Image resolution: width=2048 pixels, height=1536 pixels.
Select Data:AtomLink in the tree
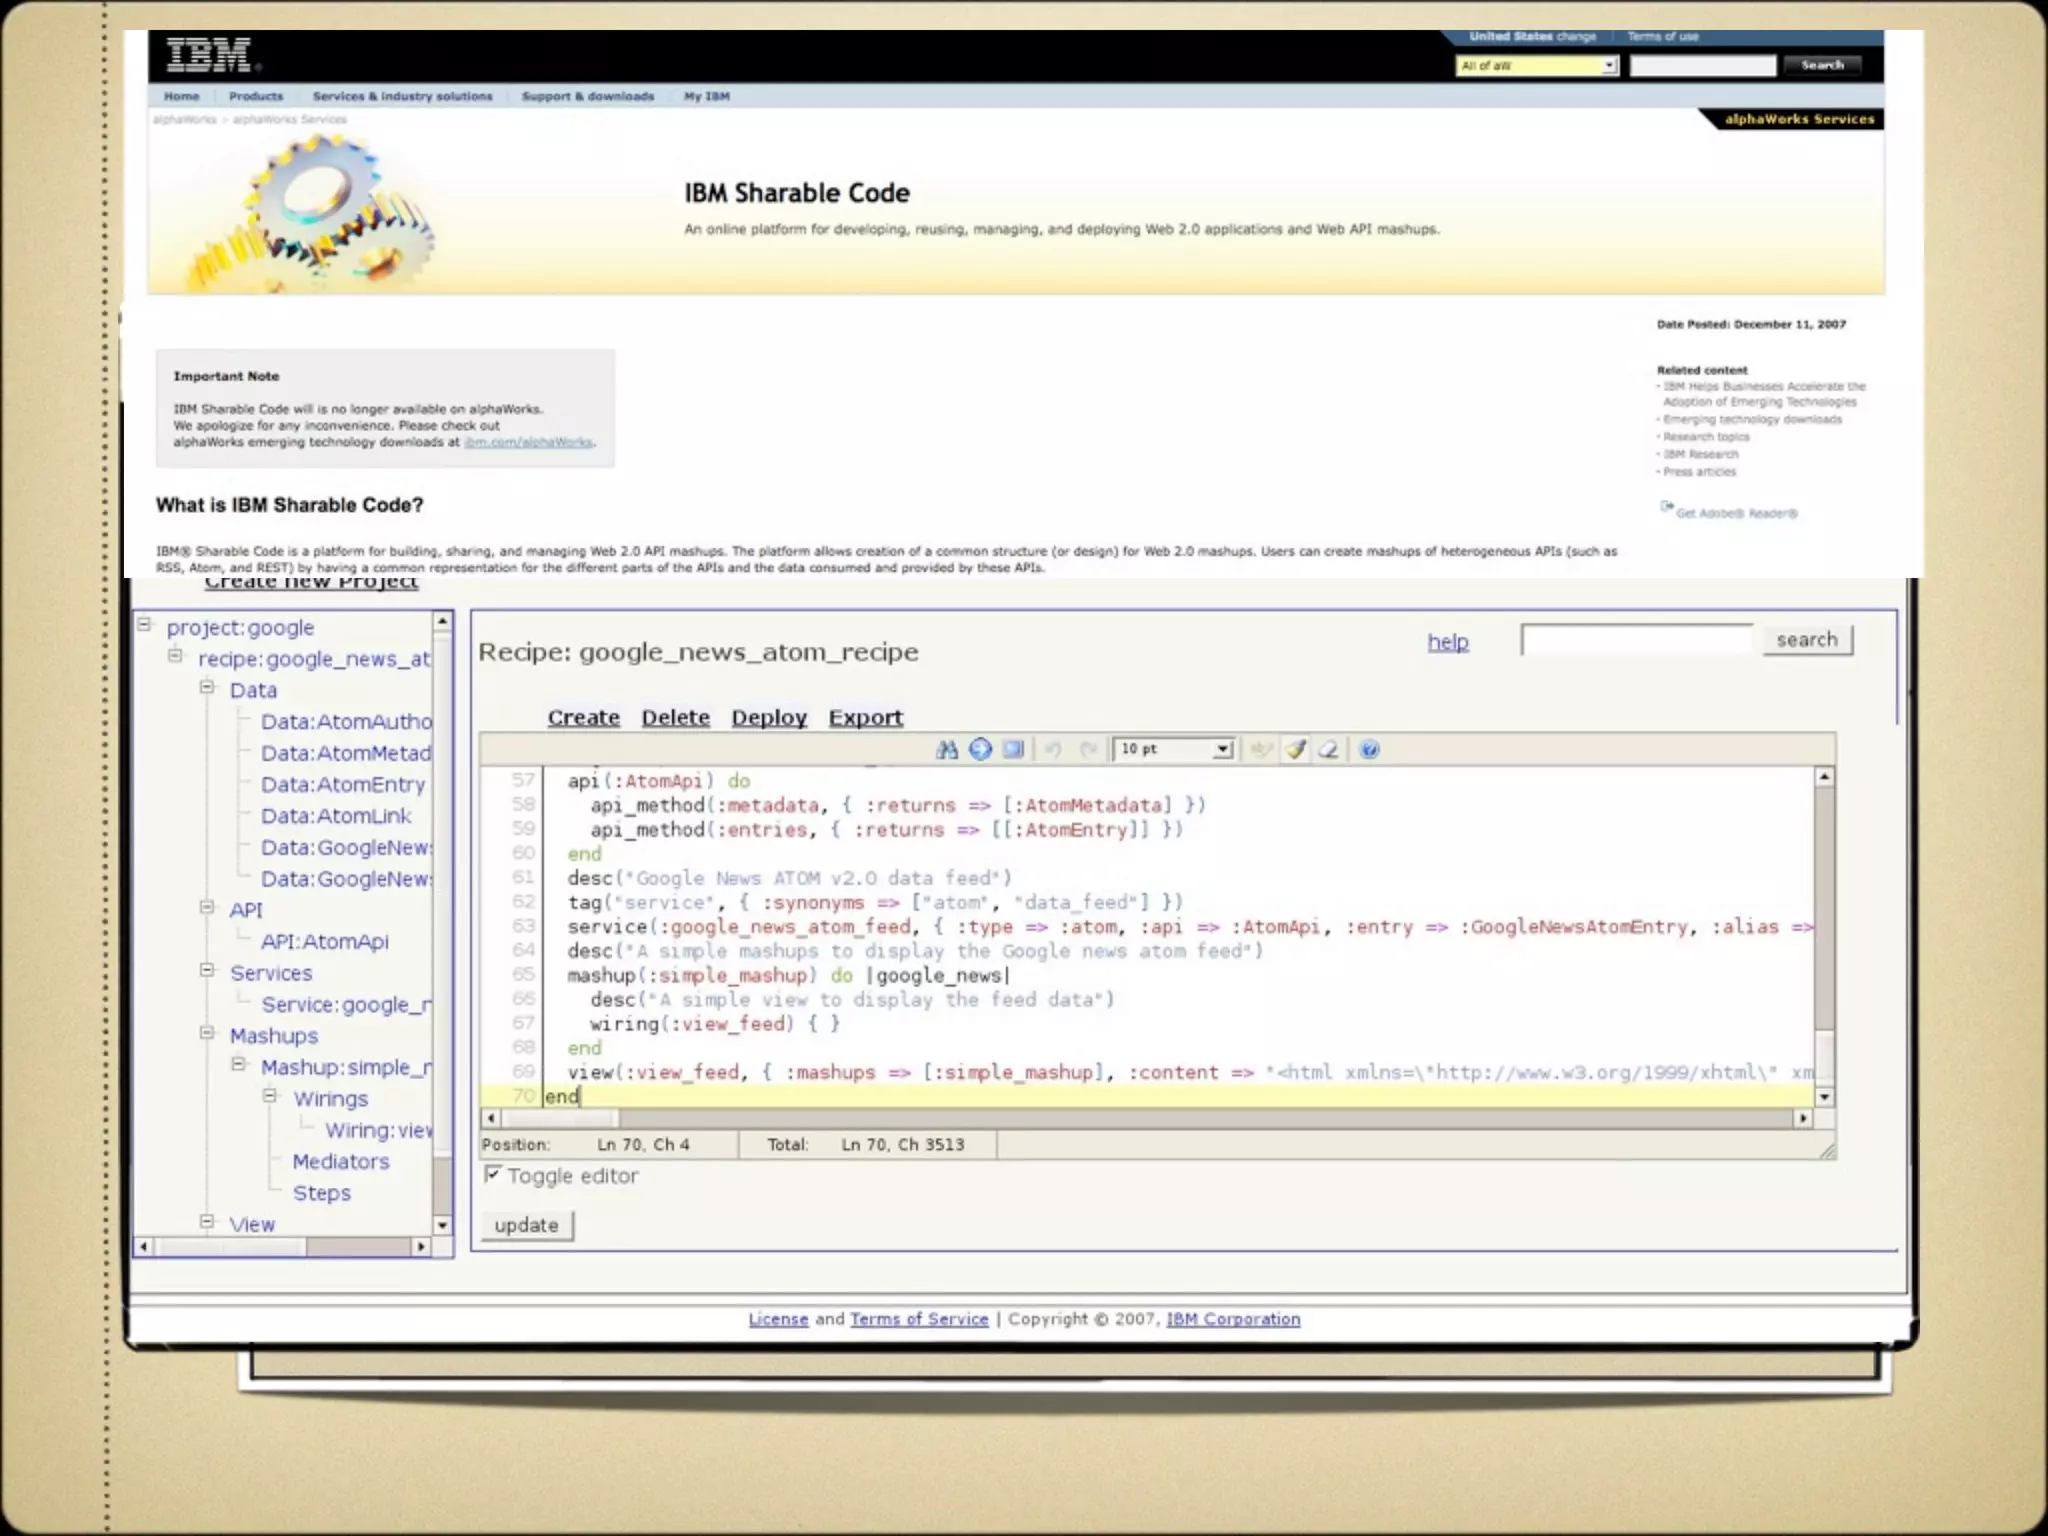point(336,816)
